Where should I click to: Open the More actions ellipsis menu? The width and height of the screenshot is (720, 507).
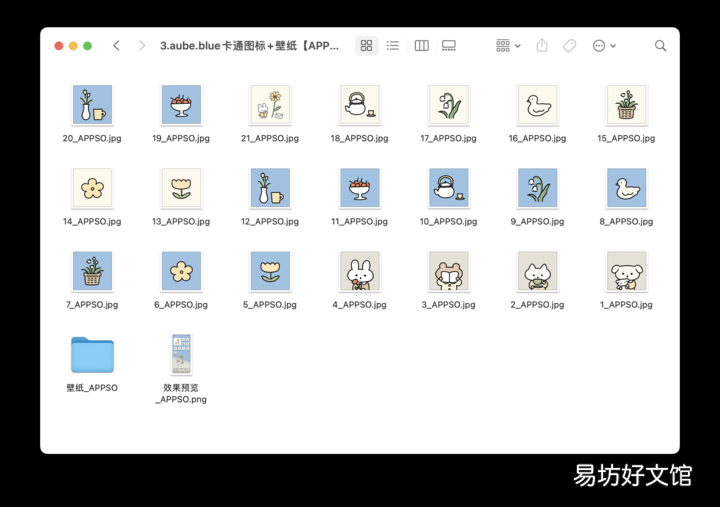(604, 45)
